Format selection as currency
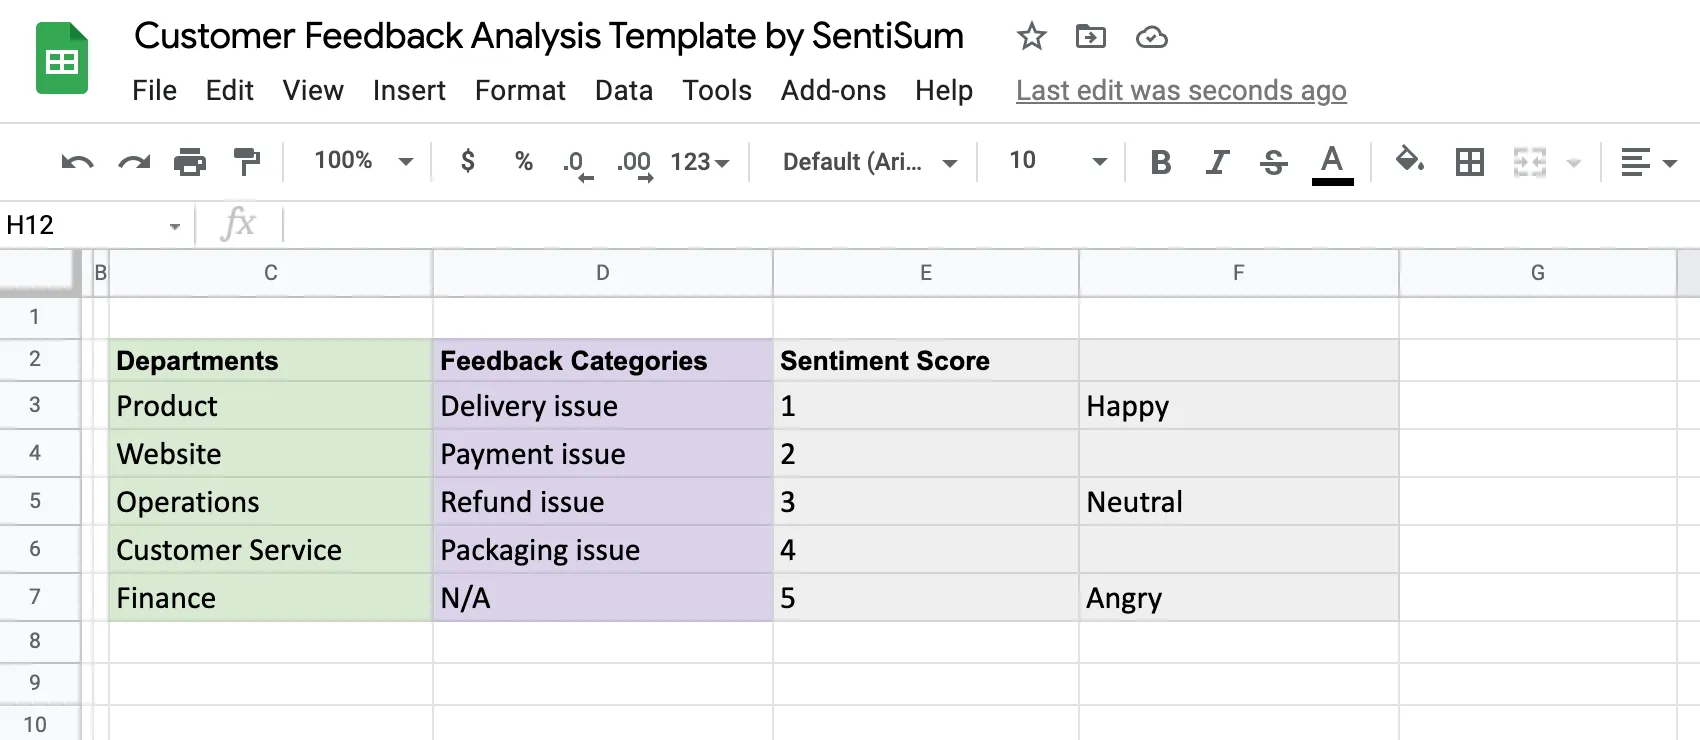1700x740 pixels. tap(468, 161)
